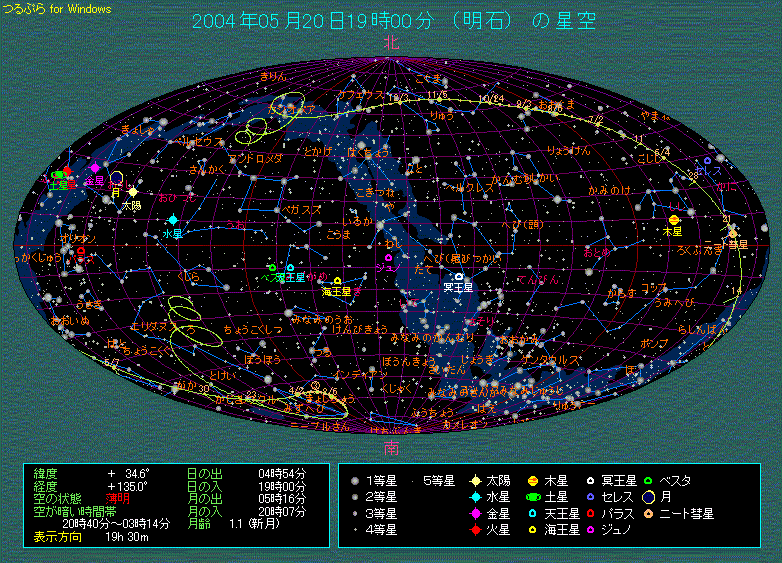Click the ケフェウス constellation label

point(361,95)
